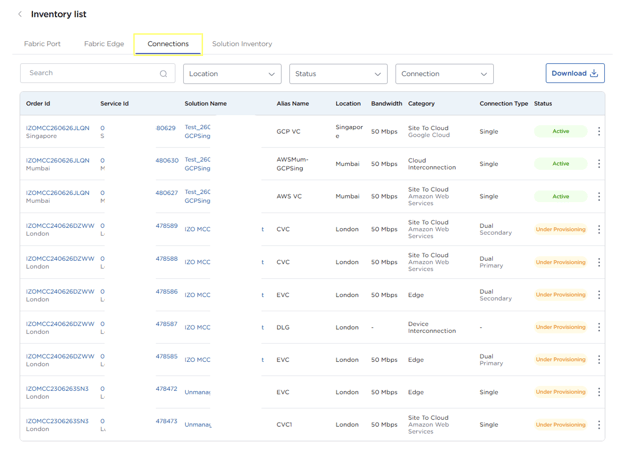Screen dimensions: 622x458
Task: Open the Status filter dropdown
Action: (338, 74)
